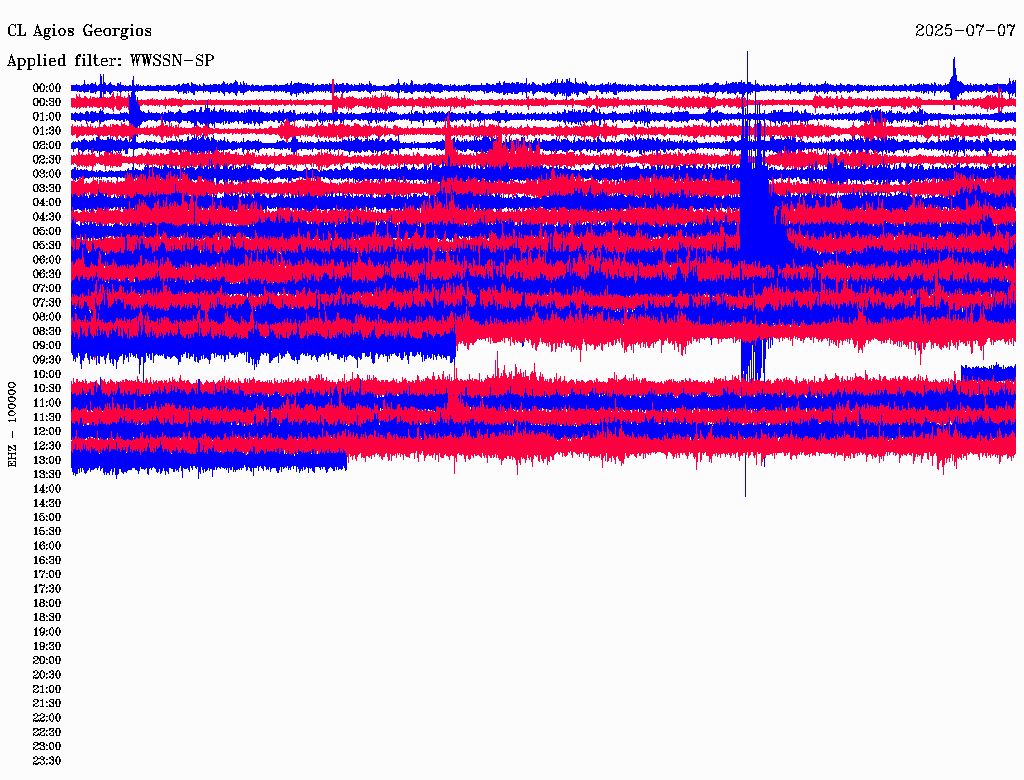
Task: Select the 13:00 time label
Action: [47, 460]
